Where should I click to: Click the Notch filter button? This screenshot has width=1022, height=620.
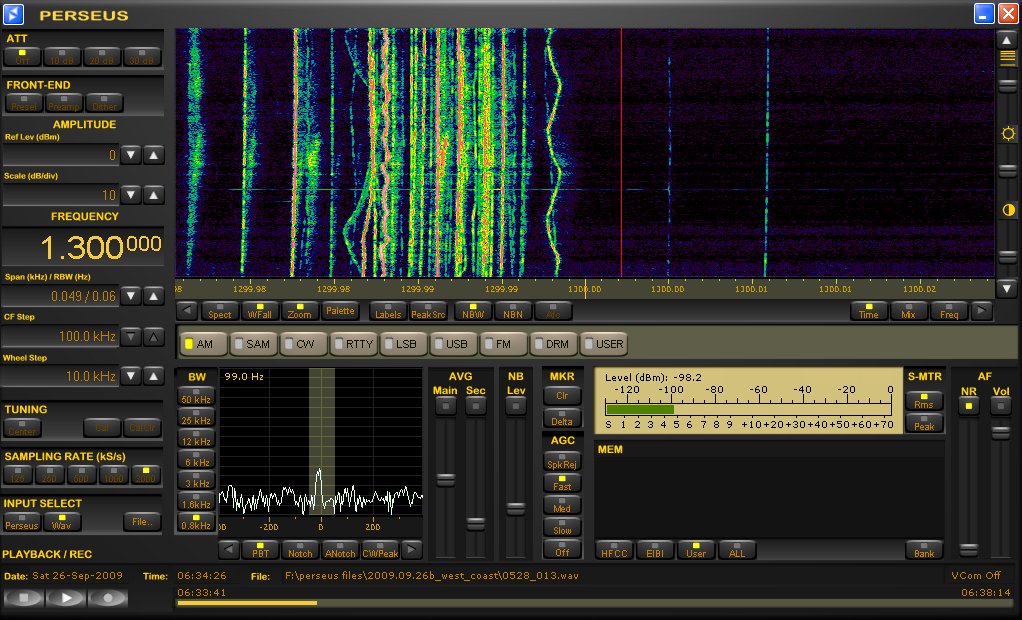pyautogui.click(x=300, y=550)
